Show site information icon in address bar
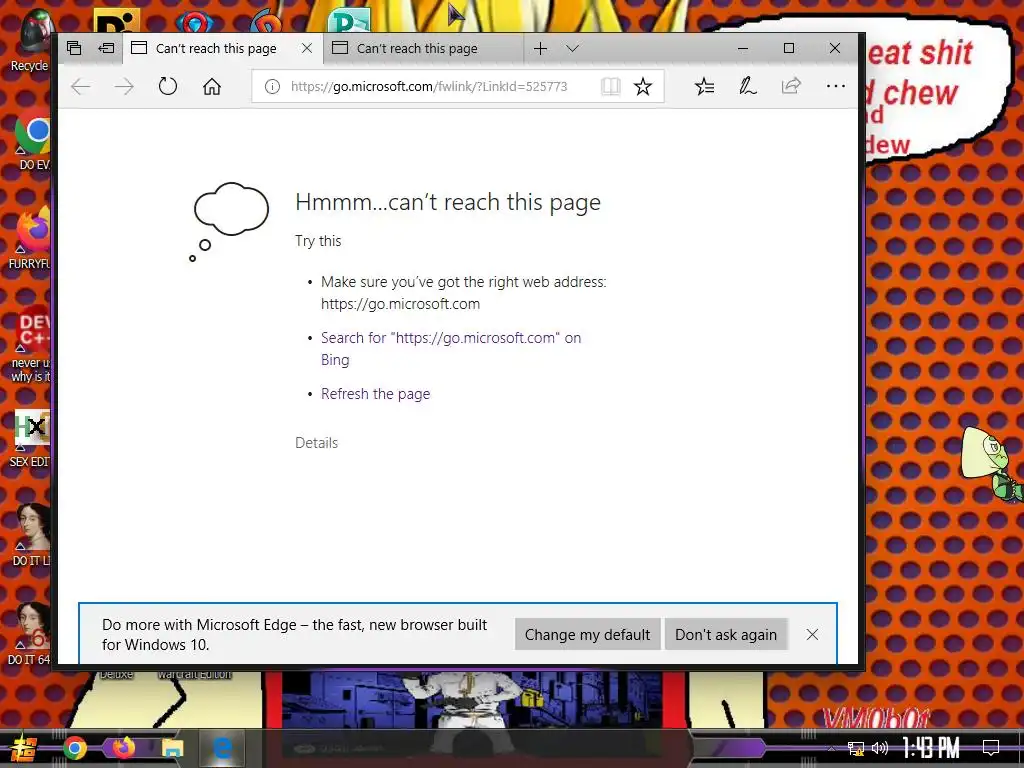The image size is (1024, 768). pos(272,86)
